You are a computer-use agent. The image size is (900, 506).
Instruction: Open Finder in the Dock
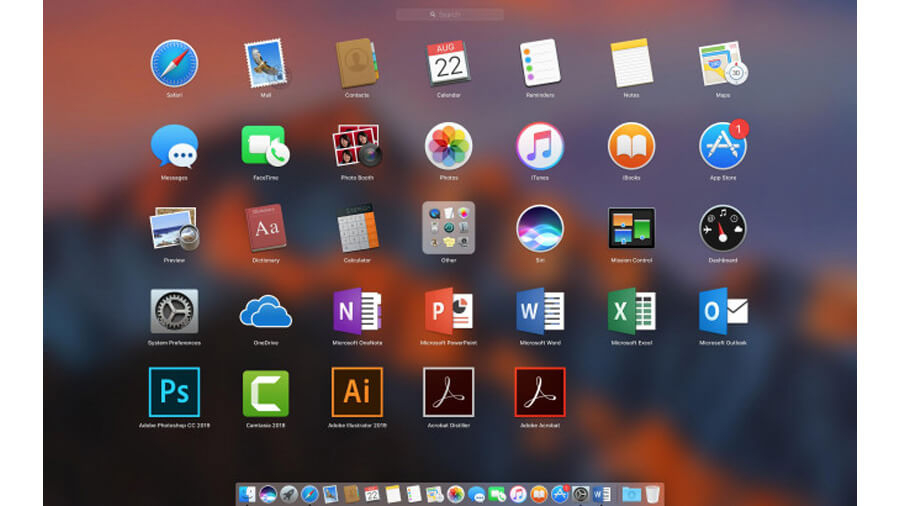click(247, 494)
